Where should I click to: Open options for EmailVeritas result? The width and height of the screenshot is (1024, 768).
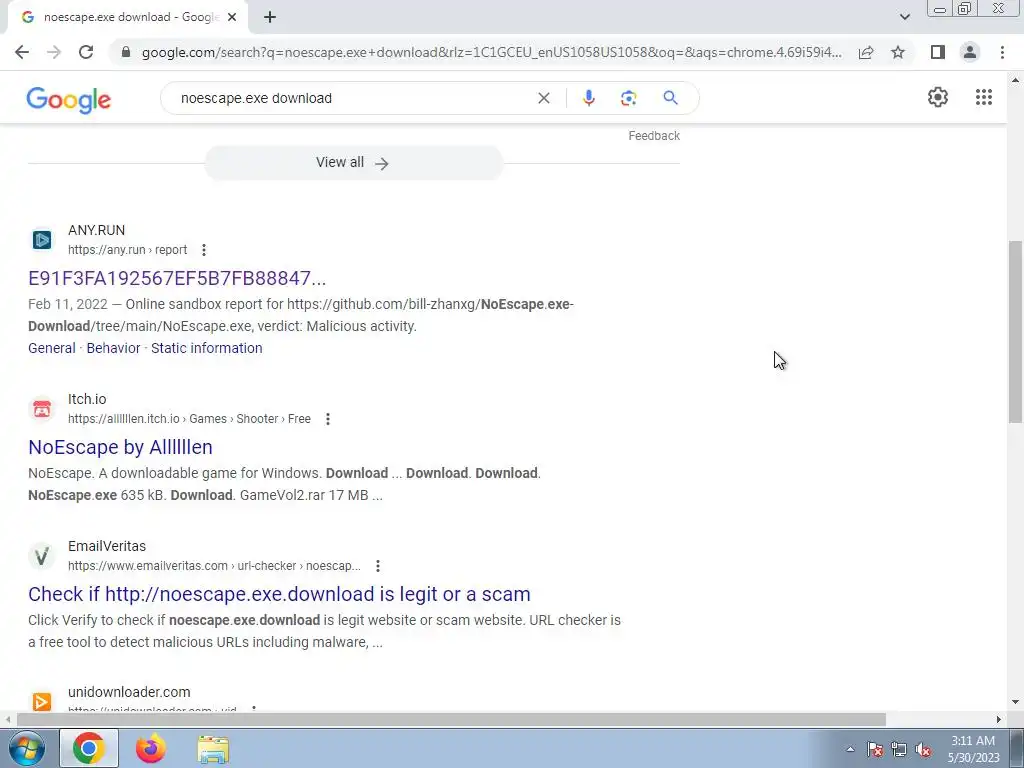(377, 566)
